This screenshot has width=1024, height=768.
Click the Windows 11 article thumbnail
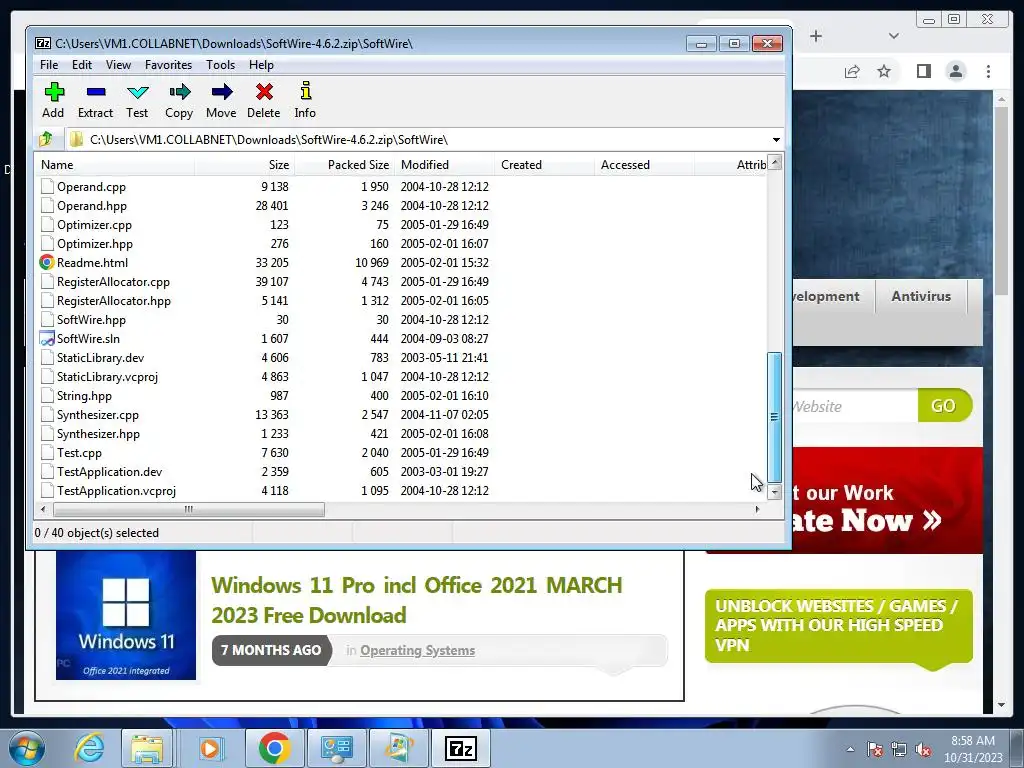coord(125,615)
